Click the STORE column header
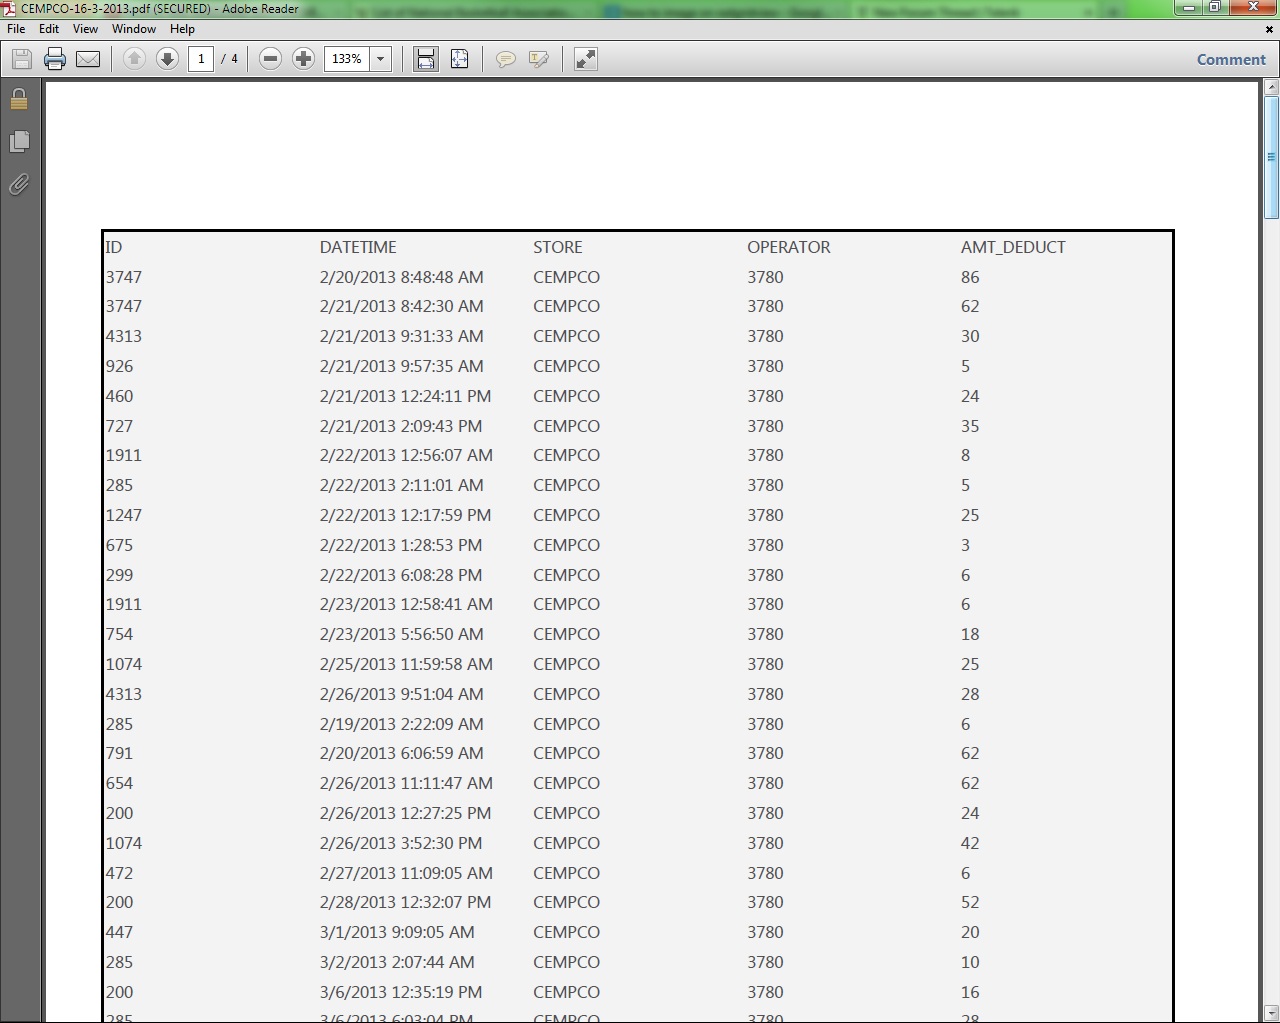1280x1023 pixels. point(558,247)
